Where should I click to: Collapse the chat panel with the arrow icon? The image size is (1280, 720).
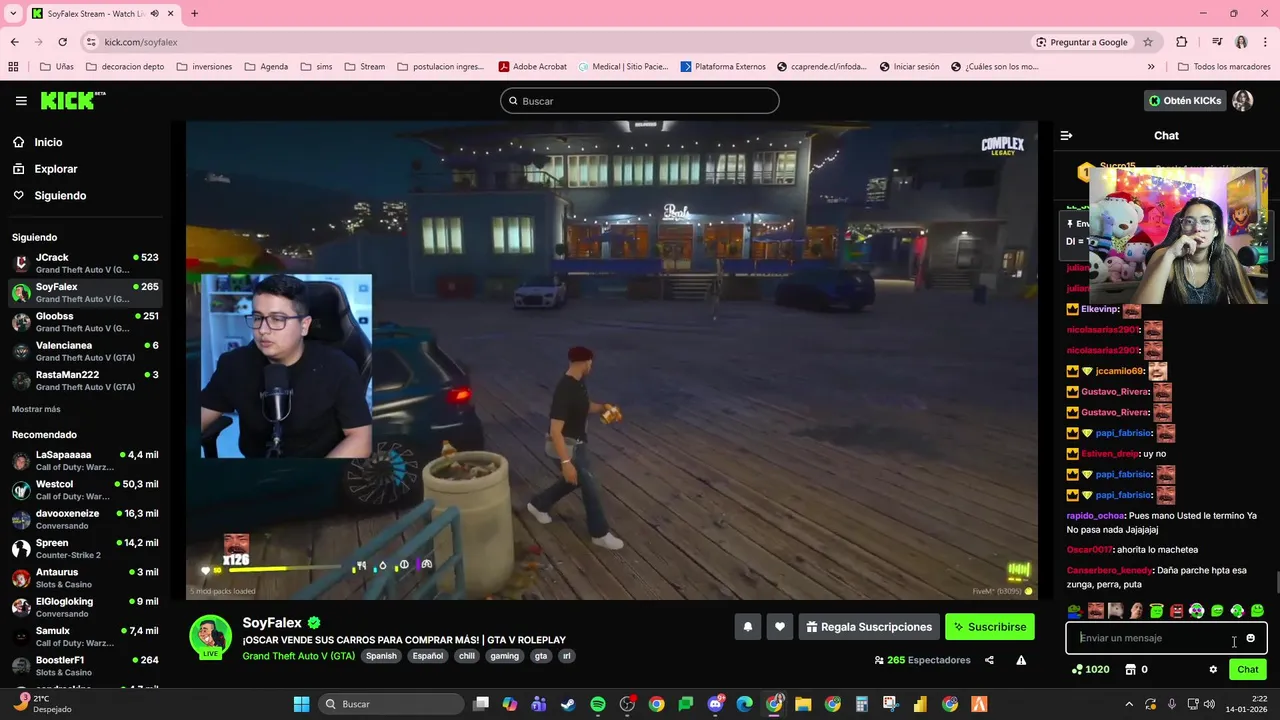pos(1066,135)
